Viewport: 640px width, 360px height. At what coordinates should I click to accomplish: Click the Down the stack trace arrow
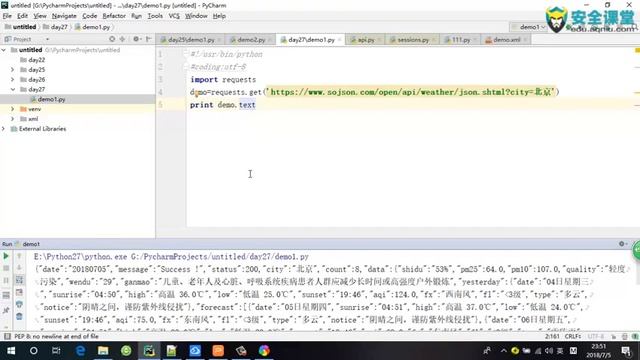pos(19,268)
